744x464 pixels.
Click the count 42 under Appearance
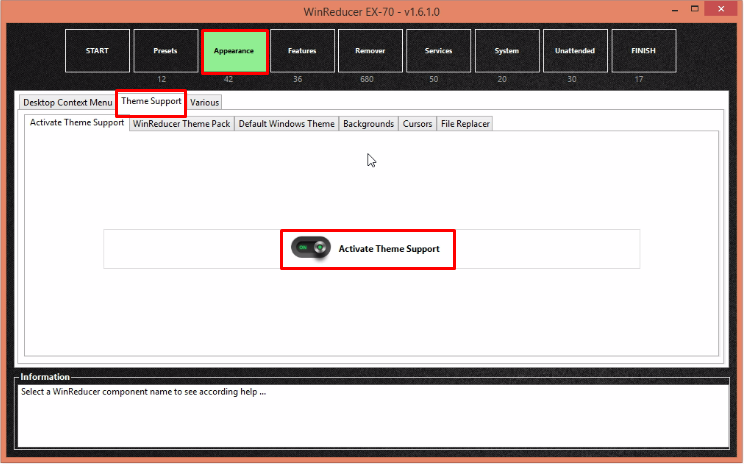[228, 79]
